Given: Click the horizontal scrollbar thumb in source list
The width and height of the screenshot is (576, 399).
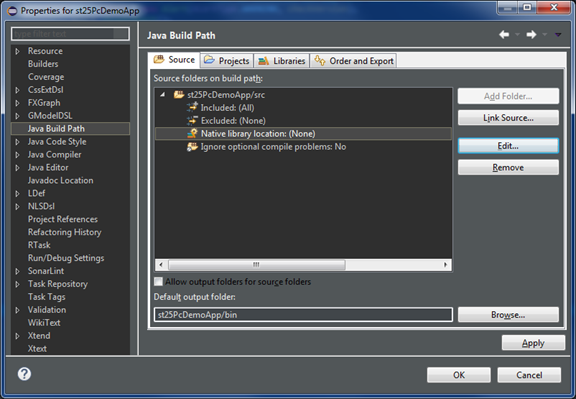Looking at the screenshot, I should coord(256,265).
